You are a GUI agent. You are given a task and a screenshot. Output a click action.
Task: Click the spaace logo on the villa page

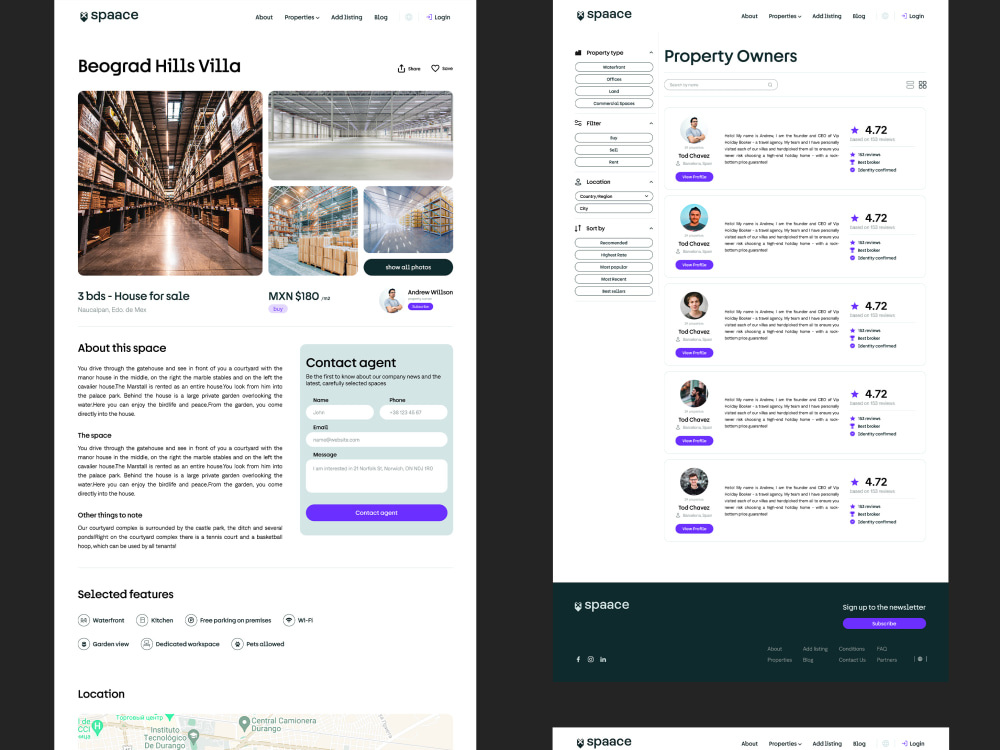(108, 16)
